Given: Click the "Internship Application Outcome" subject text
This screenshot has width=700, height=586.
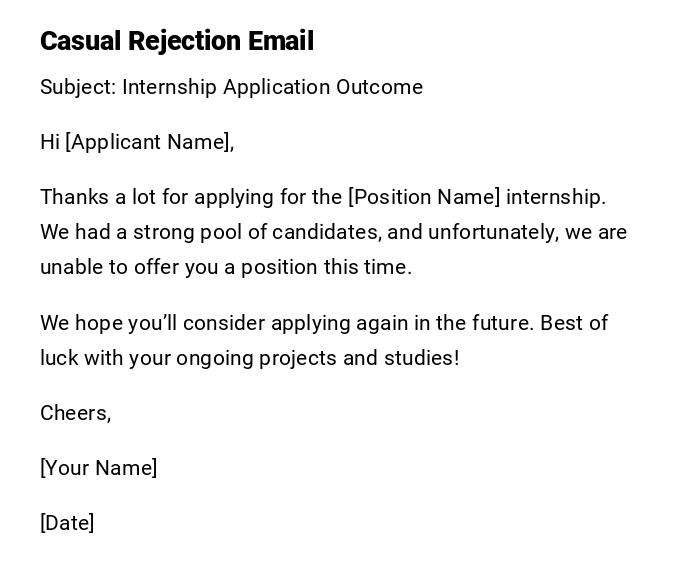Looking at the screenshot, I should 272,87.
